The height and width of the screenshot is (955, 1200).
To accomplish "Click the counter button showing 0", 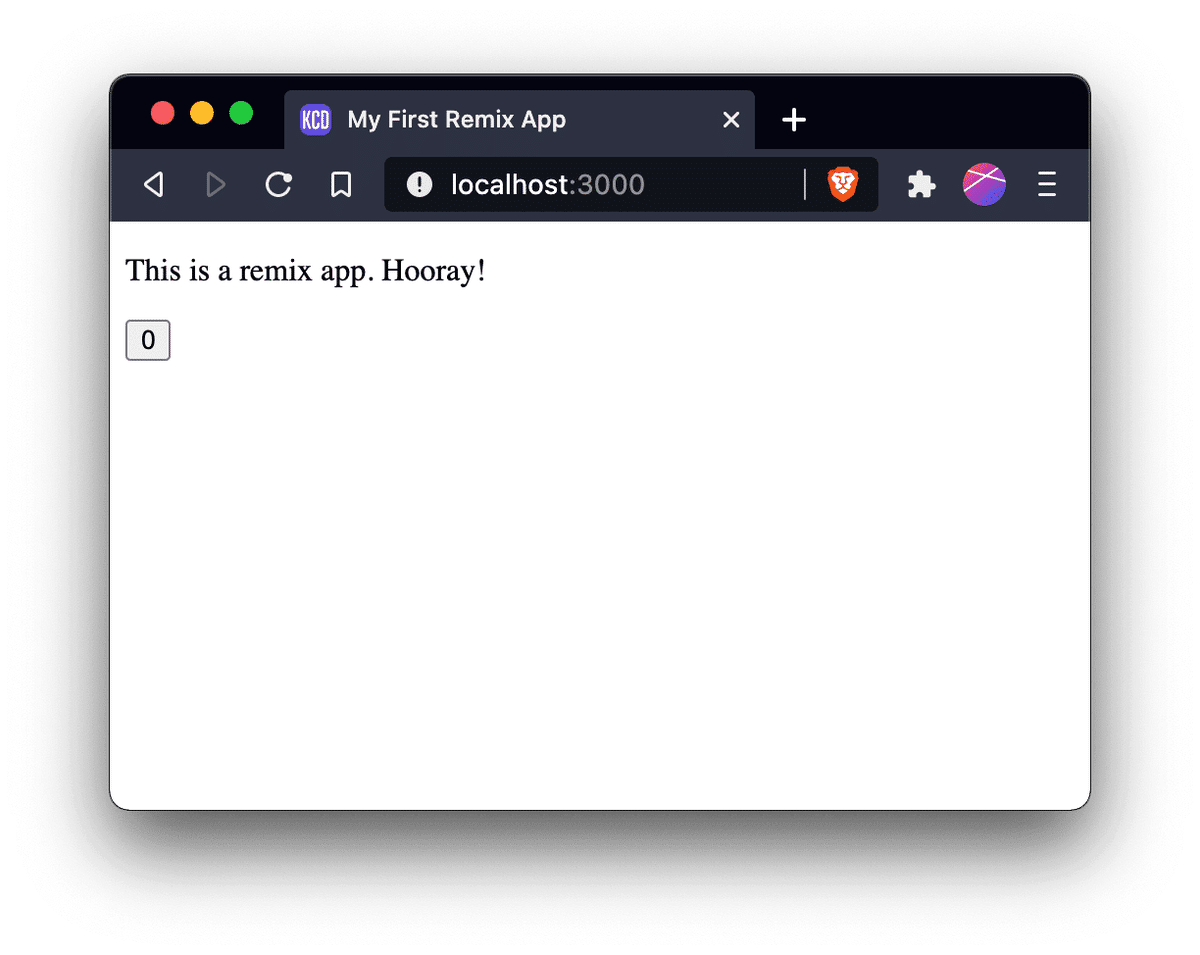I will (x=148, y=340).
